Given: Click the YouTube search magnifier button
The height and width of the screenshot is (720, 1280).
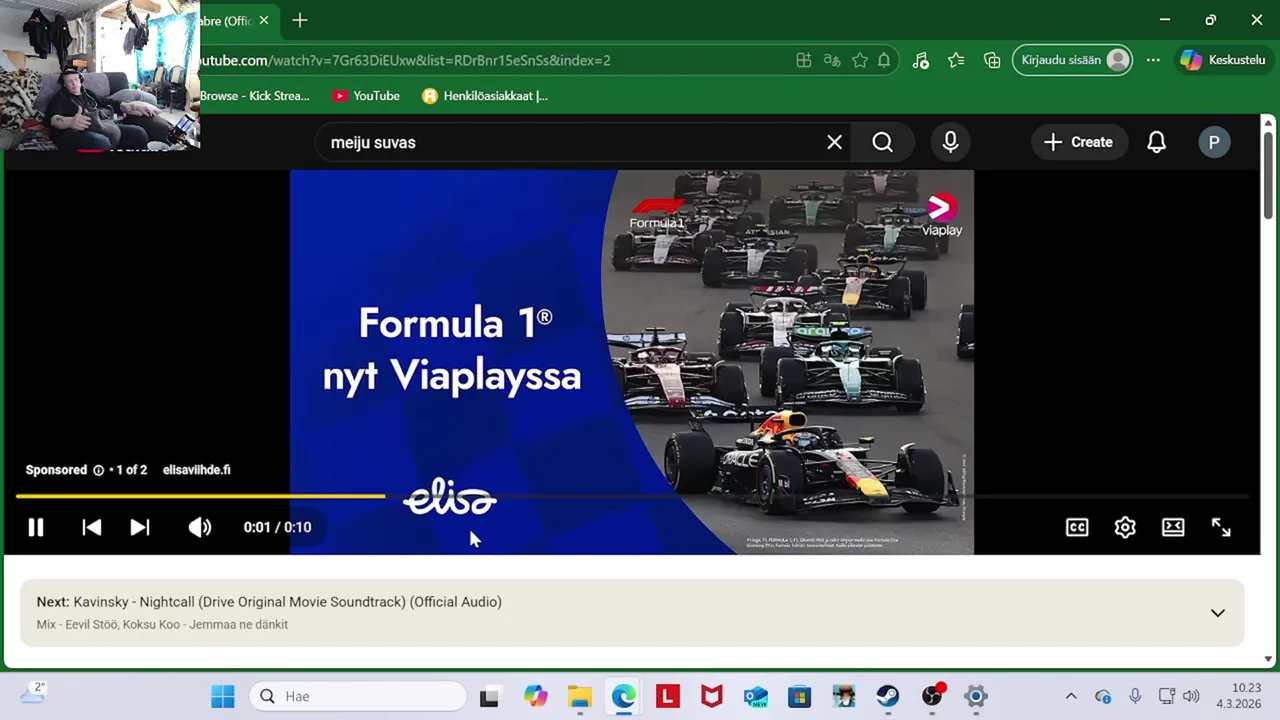Looking at the screenshot, I should point(882,142).
